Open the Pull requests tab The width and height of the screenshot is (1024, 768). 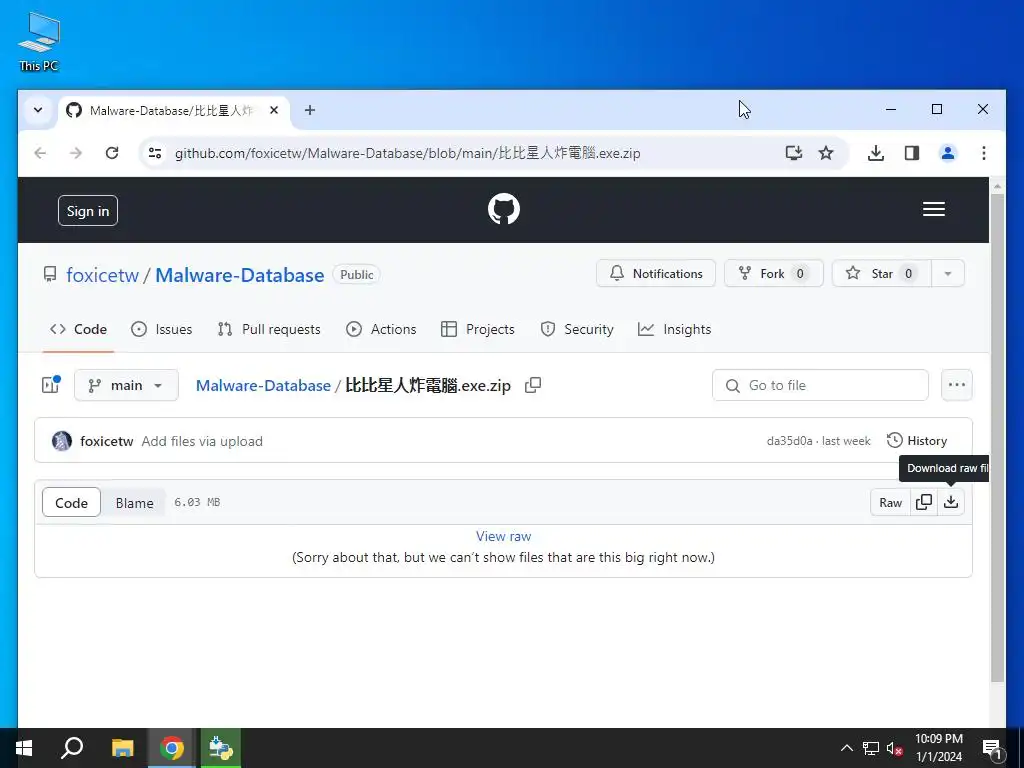click(269, 329)
